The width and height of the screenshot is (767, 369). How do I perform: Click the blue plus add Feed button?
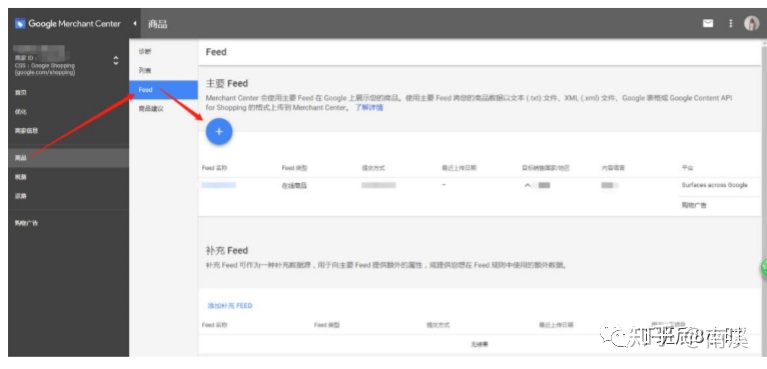click(219, 132)
